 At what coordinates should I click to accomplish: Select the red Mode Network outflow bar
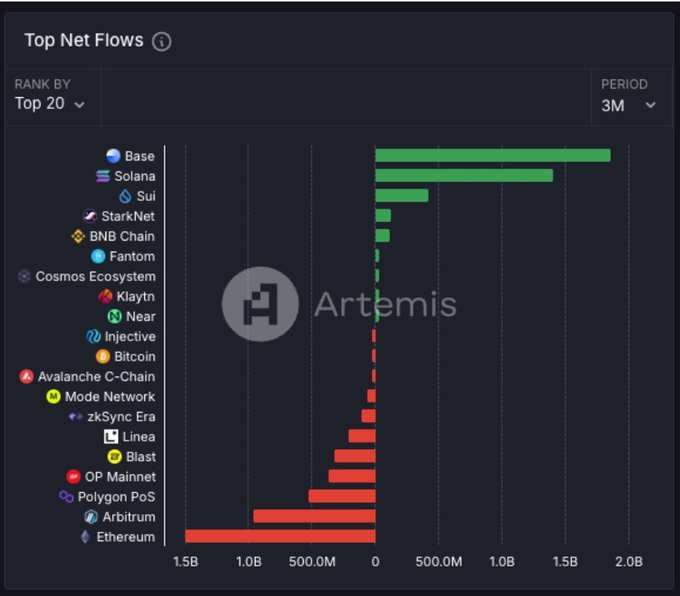371,396
